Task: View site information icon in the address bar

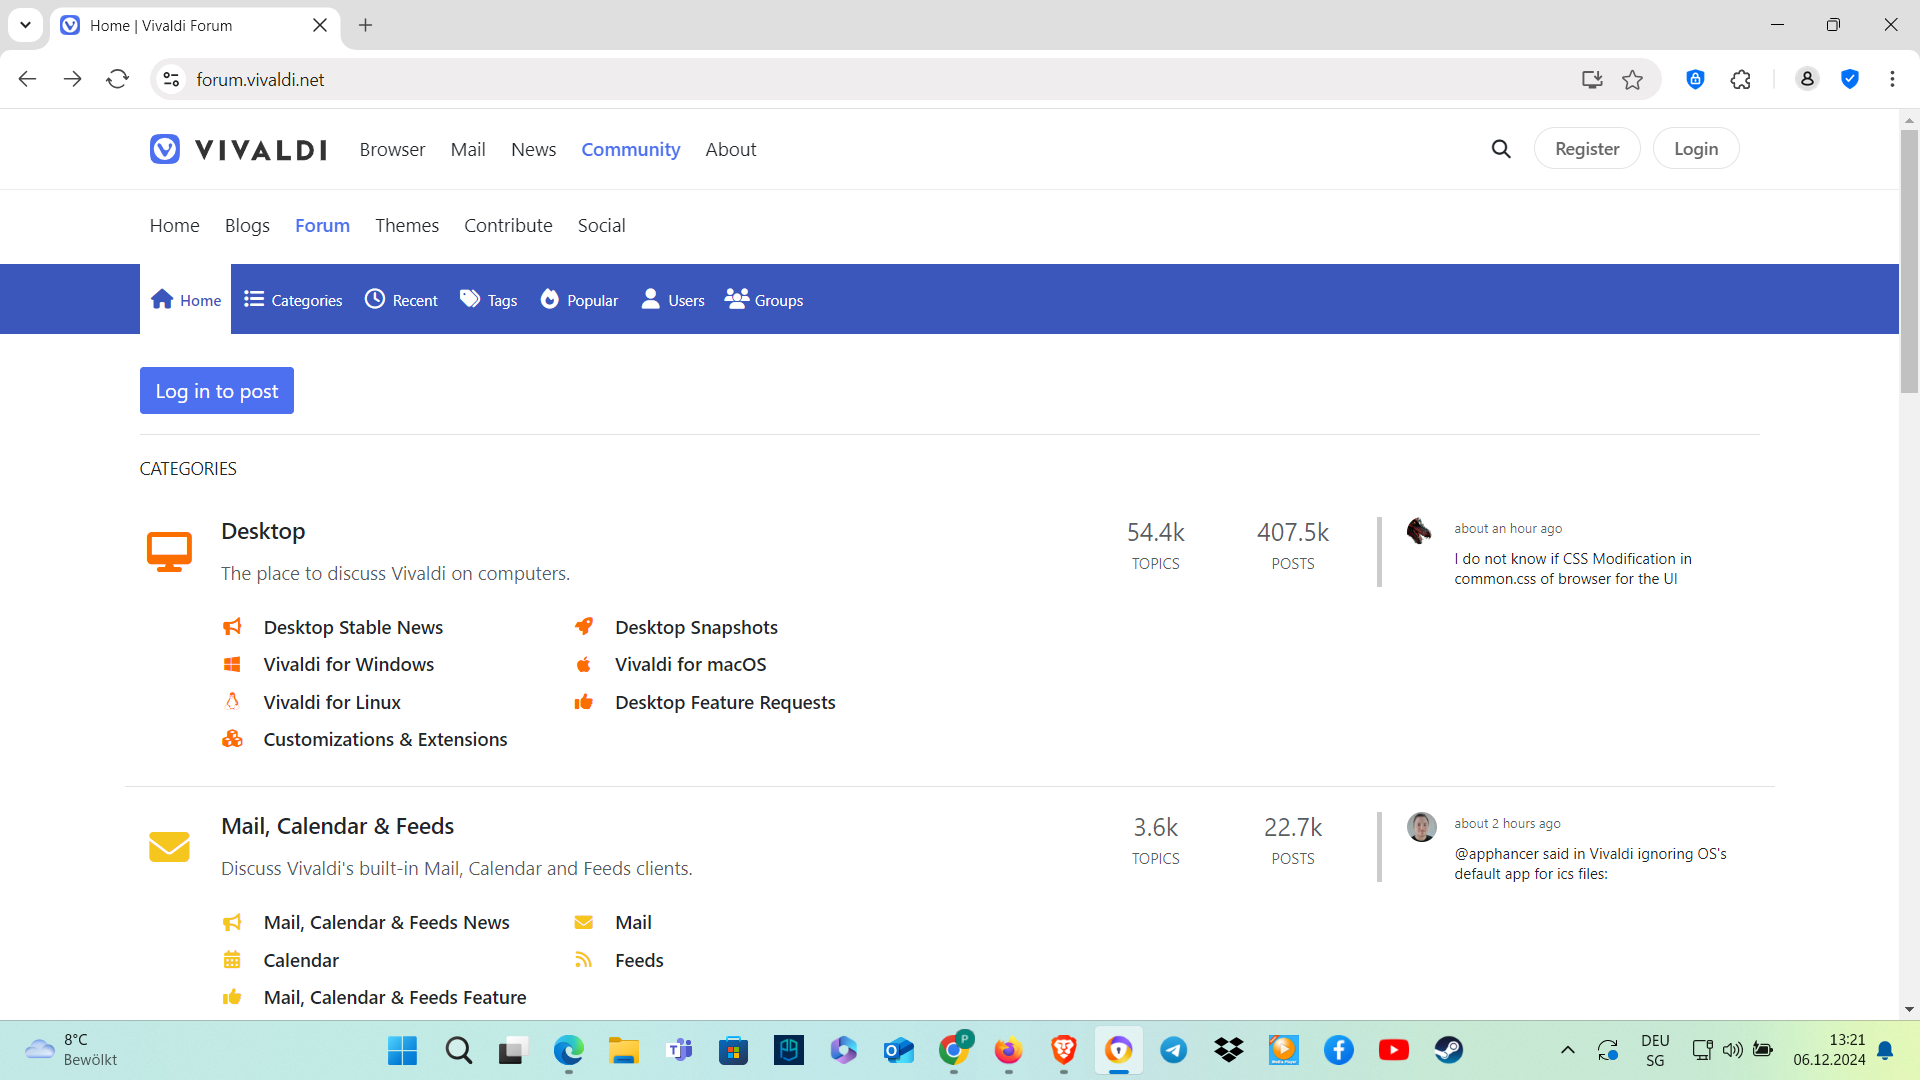Action: (x=172, y=79)
